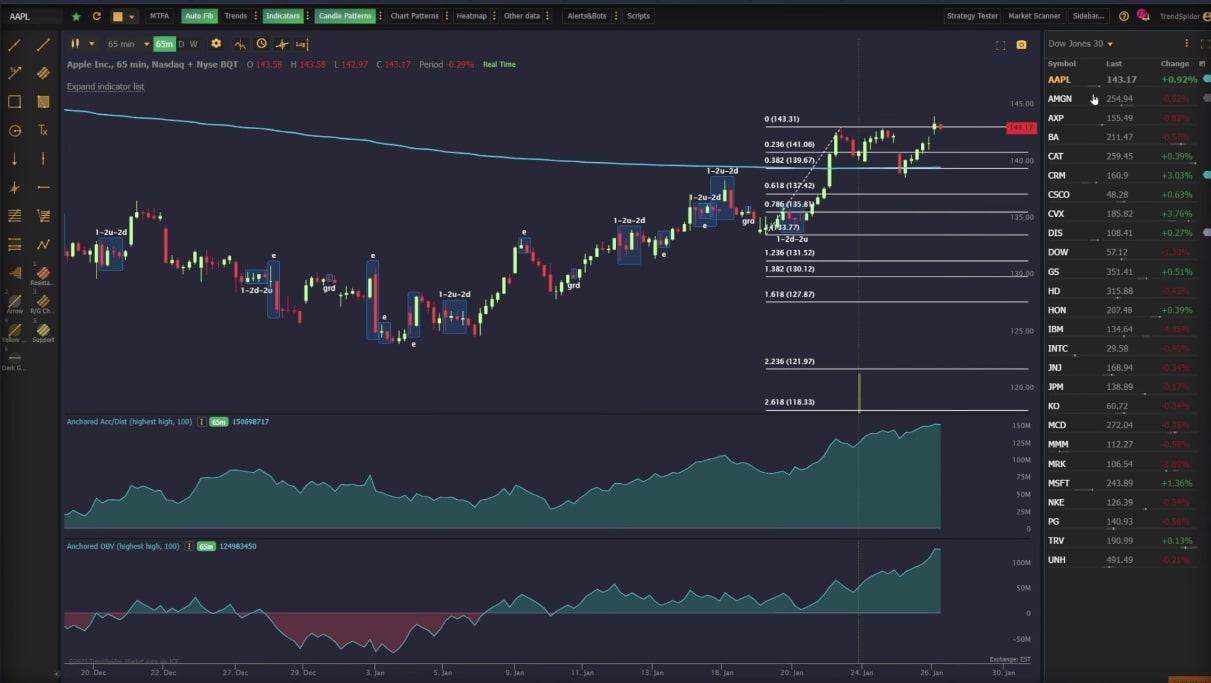The image size is (1211, 683).
Task: Select the Resistance saved drawing template
Action: pyautogui.click(x=43, y=275)
